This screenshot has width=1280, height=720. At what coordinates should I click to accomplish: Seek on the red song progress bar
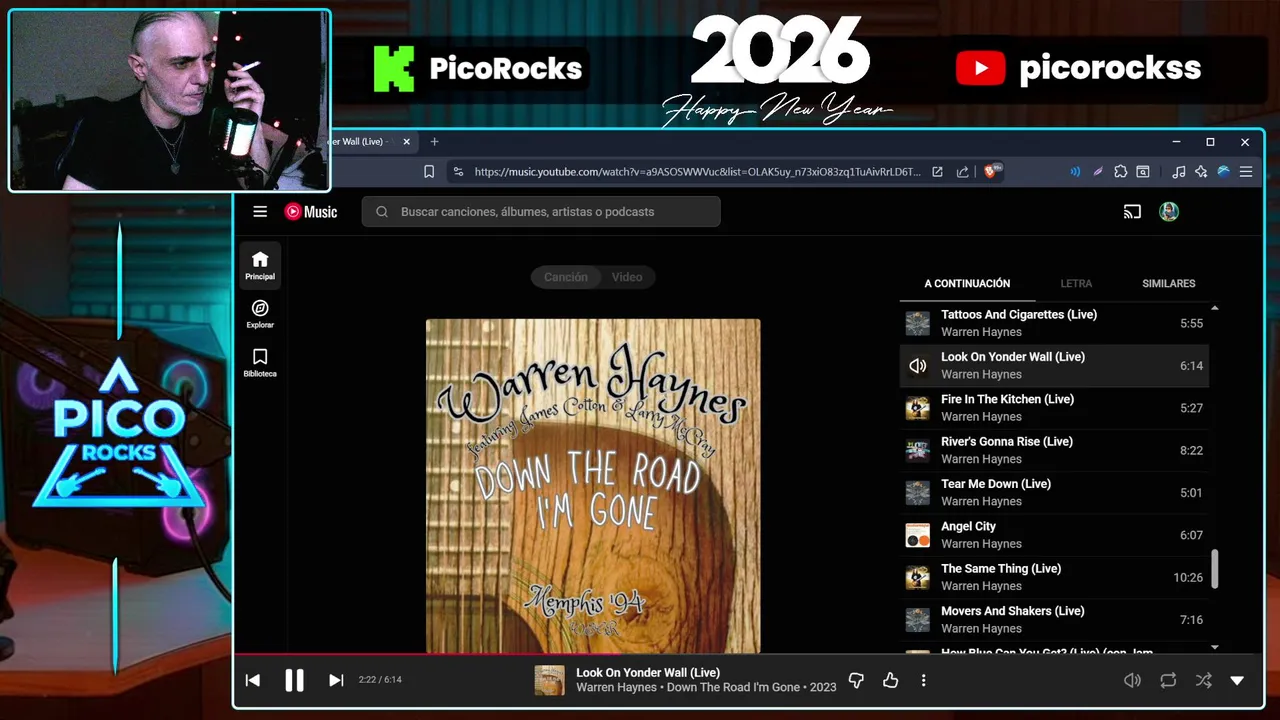(429, 656)
